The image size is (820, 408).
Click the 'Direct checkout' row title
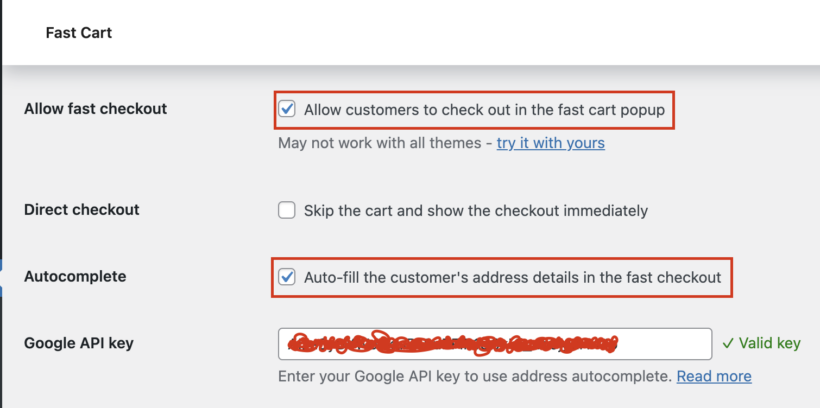81,210
